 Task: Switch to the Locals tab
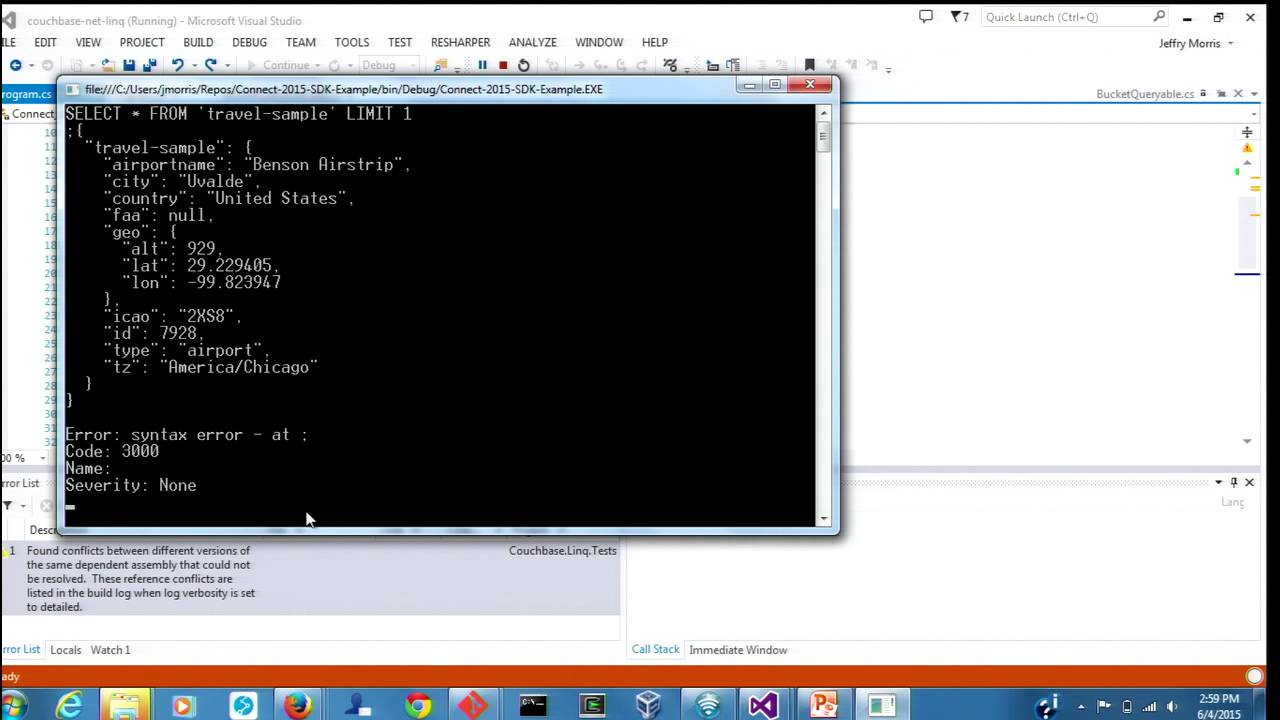[65, 650]
